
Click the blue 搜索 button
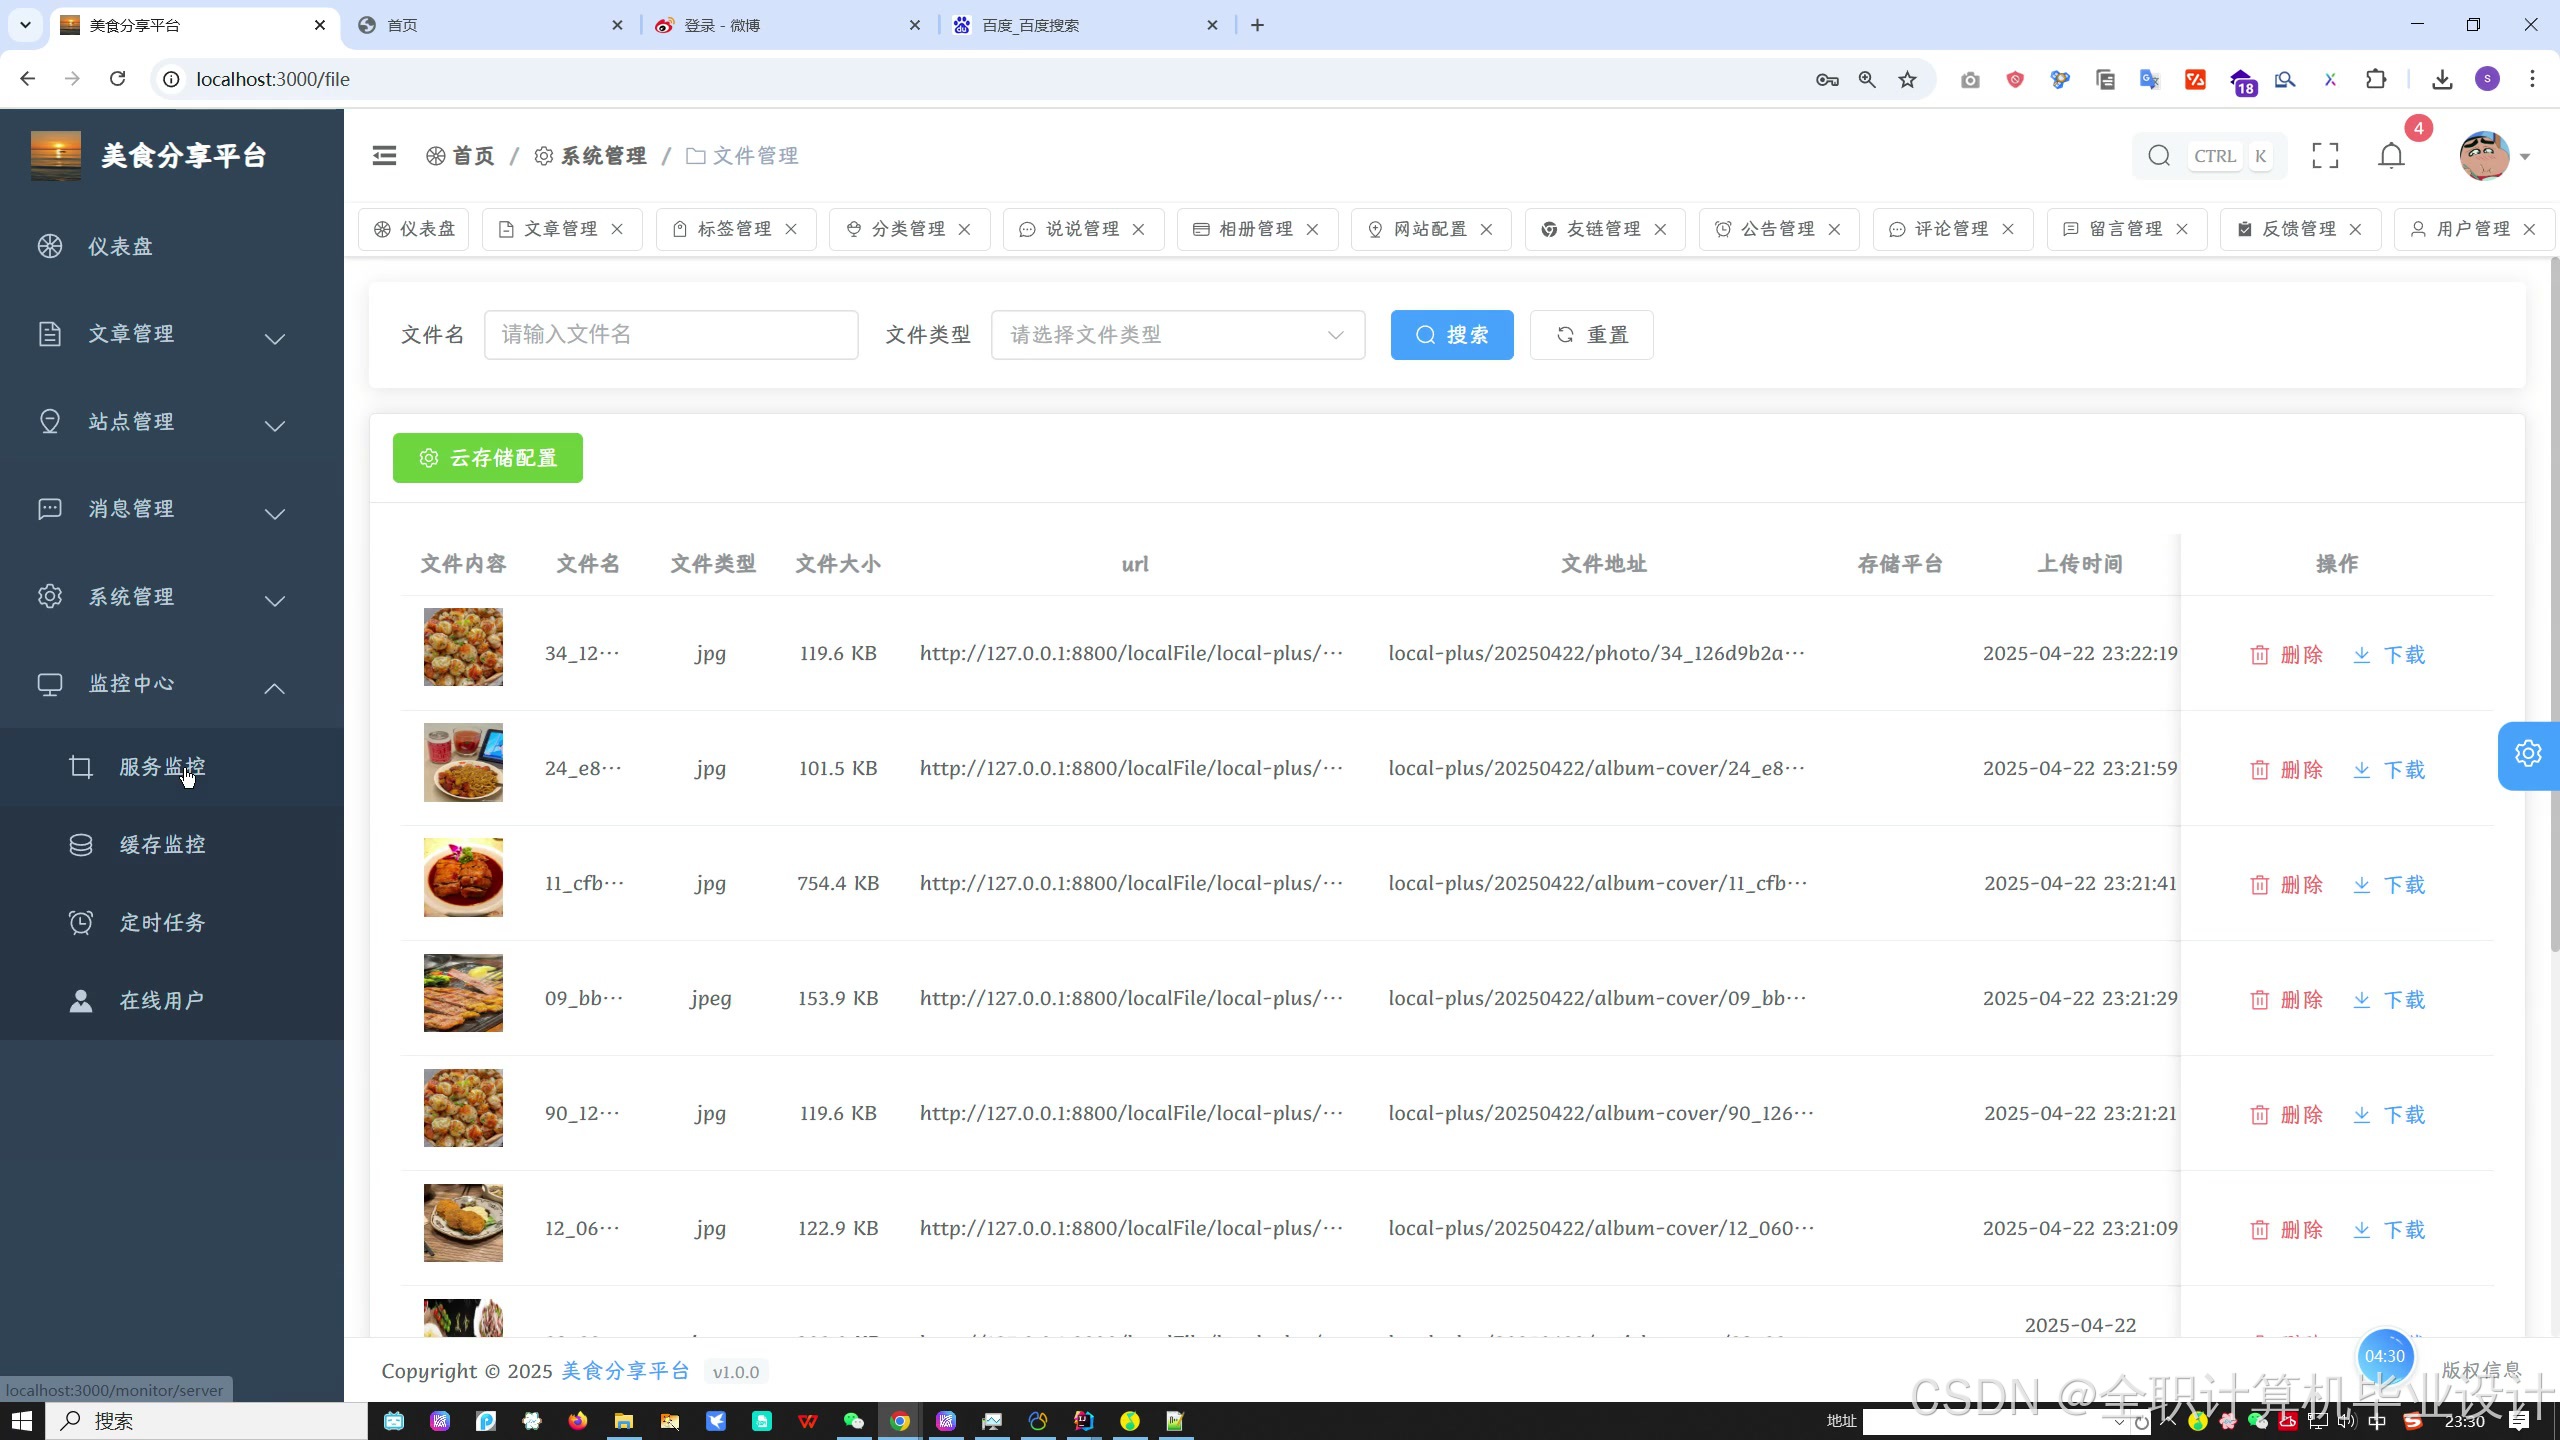point(1451,335)
